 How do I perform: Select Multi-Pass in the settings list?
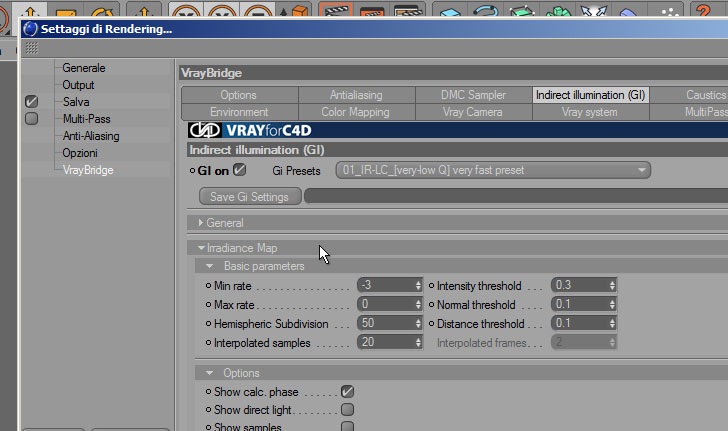pos(87,119)
